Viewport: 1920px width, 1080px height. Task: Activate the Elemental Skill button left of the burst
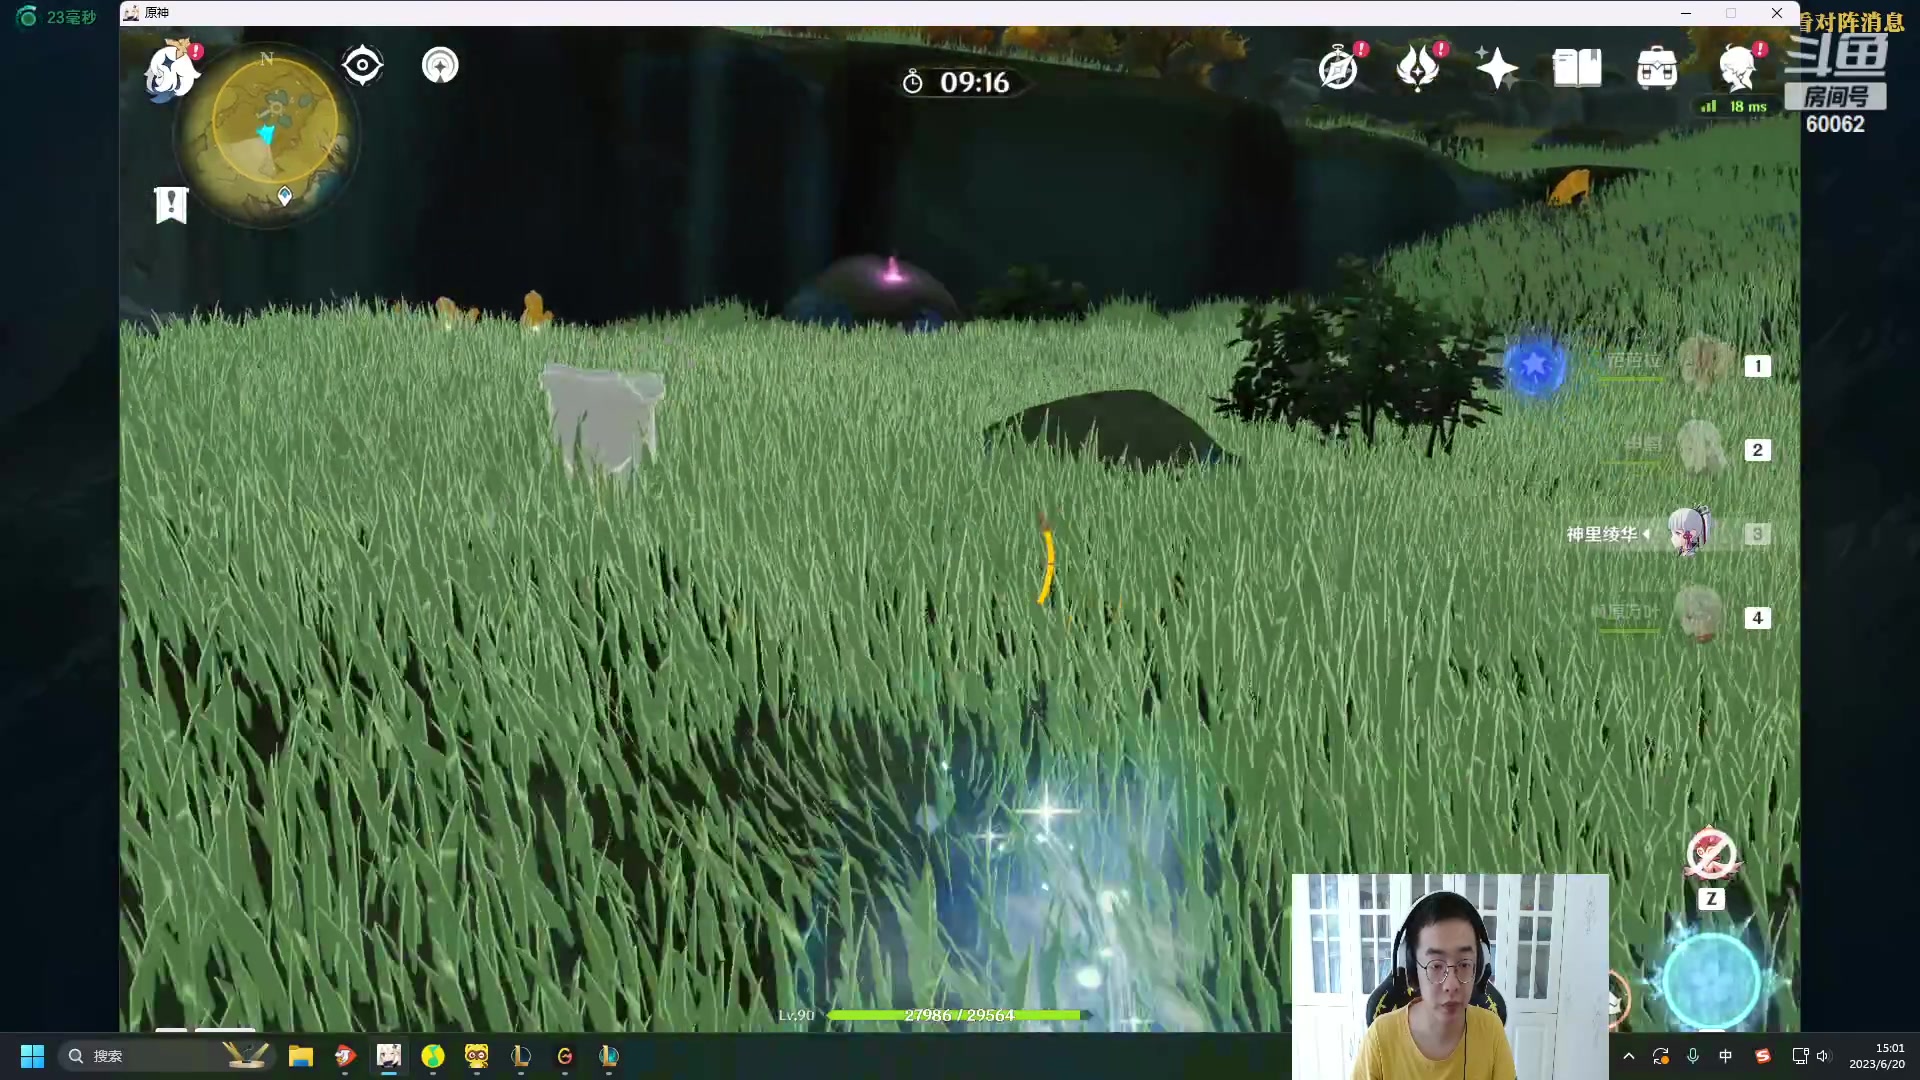(1618, 998)
